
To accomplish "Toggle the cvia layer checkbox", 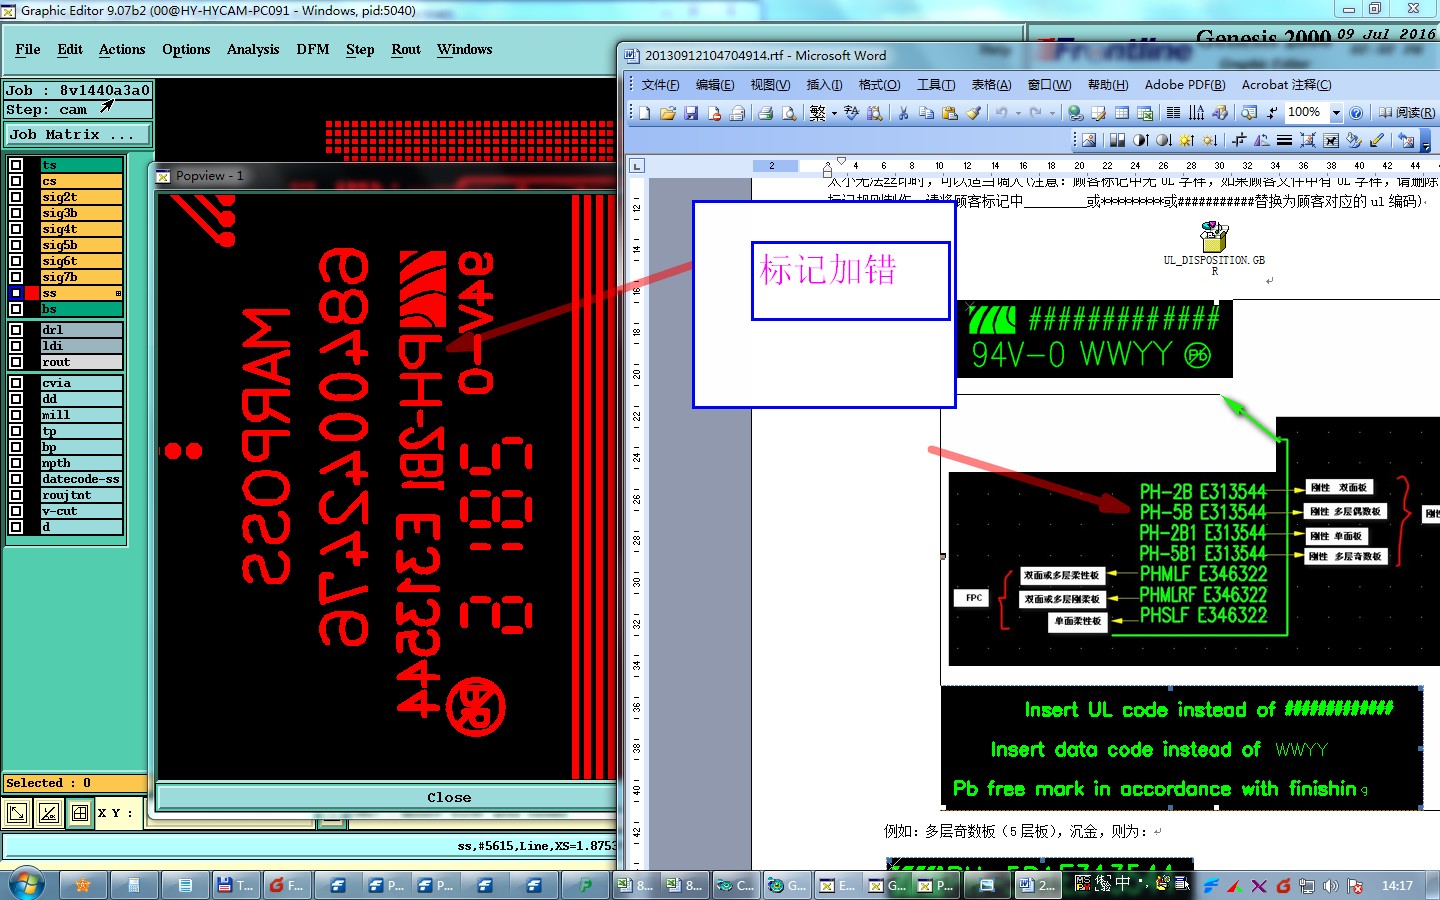I will pos(16,383).
